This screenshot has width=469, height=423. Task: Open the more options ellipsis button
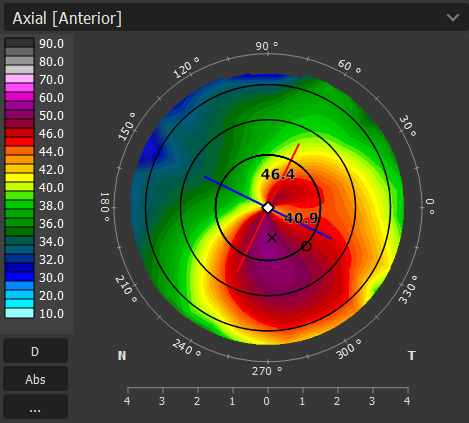35,407
